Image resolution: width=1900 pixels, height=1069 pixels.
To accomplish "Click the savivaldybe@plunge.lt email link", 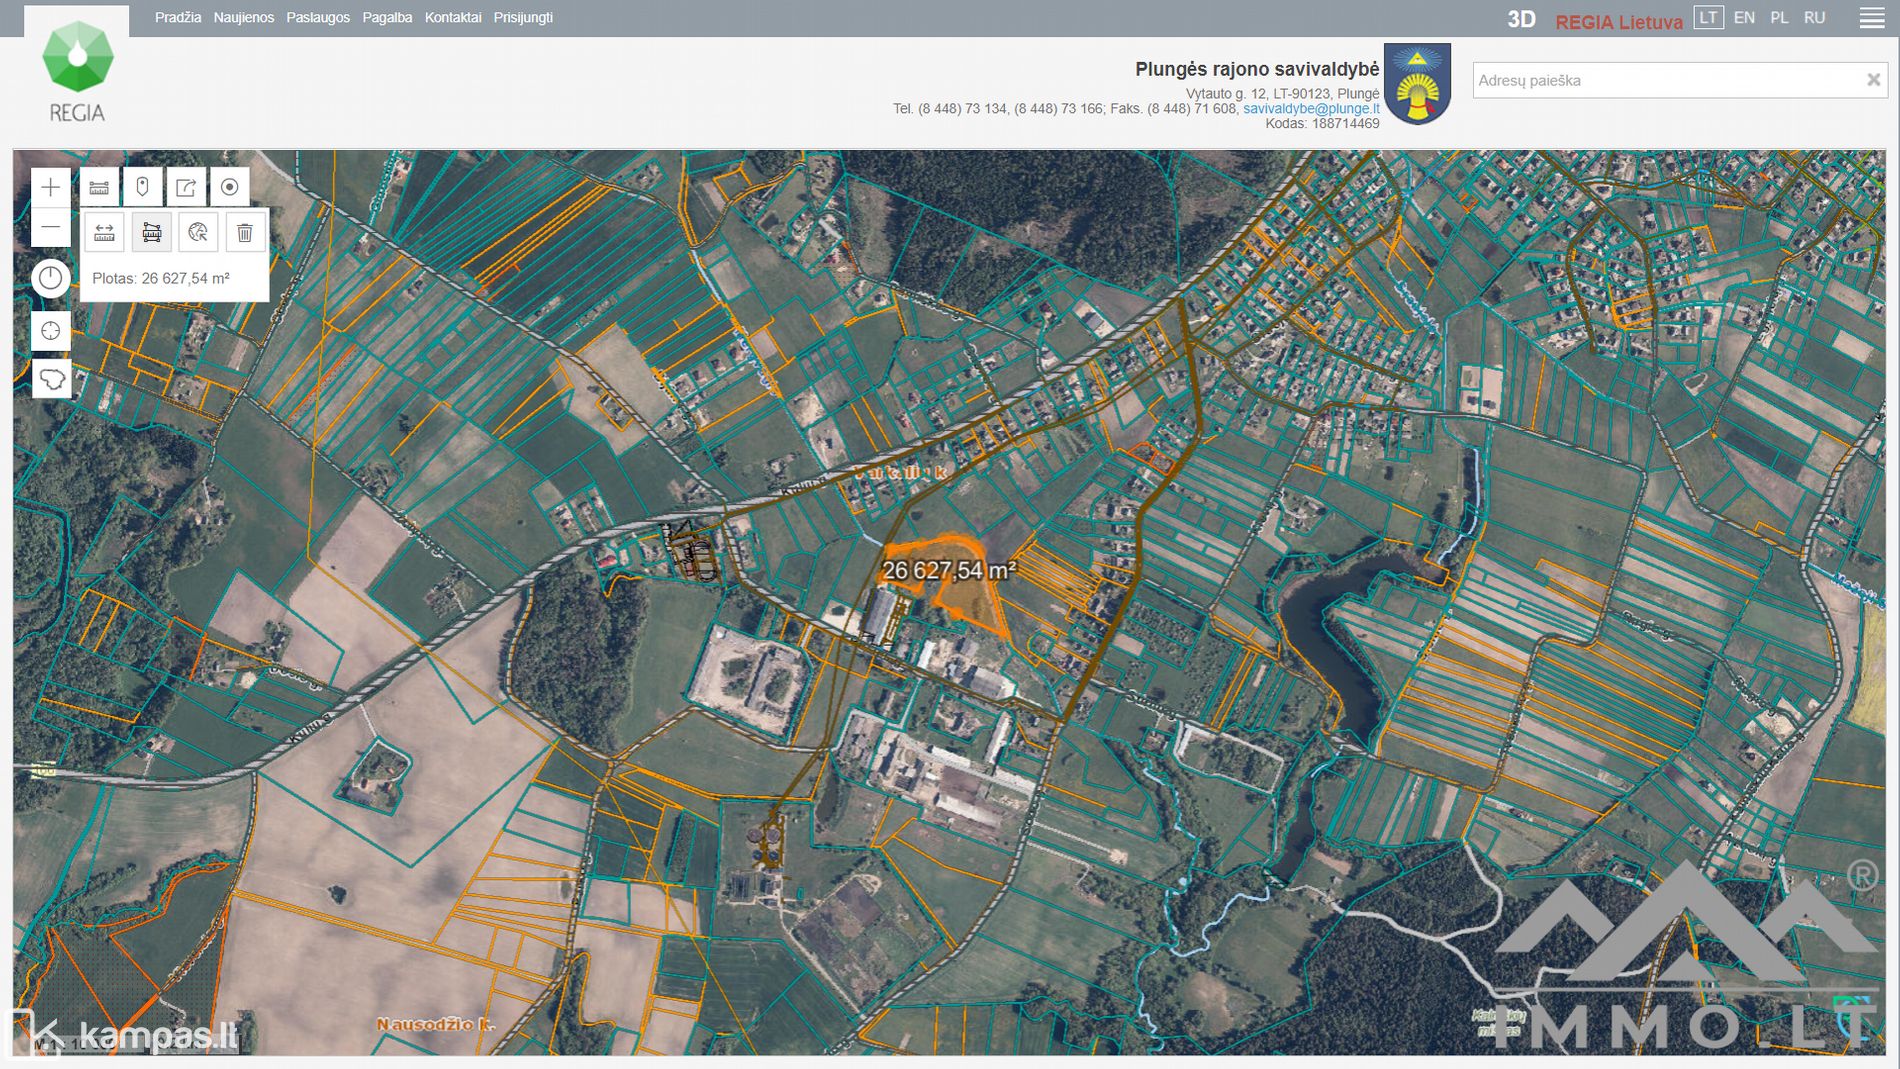I will [1310, 109].
